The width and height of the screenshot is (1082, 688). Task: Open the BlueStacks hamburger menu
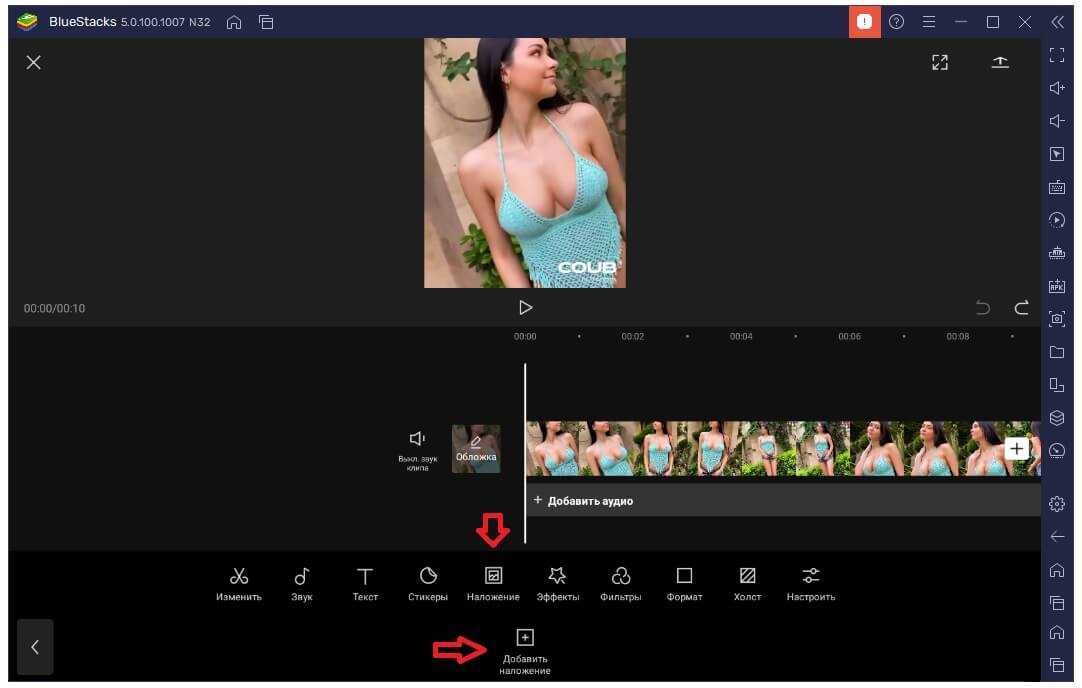(929, 22)
